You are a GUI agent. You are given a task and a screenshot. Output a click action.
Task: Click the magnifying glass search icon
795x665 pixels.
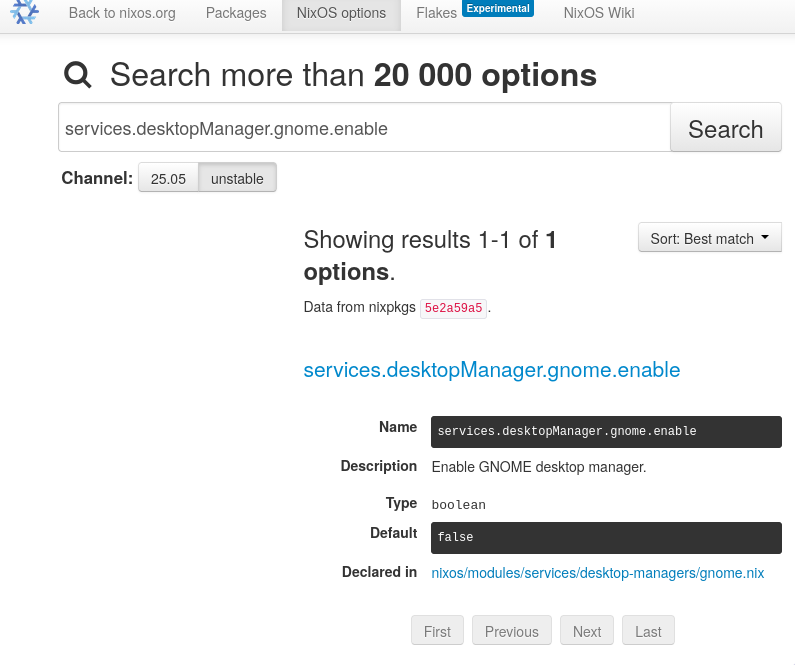point(78,75)
